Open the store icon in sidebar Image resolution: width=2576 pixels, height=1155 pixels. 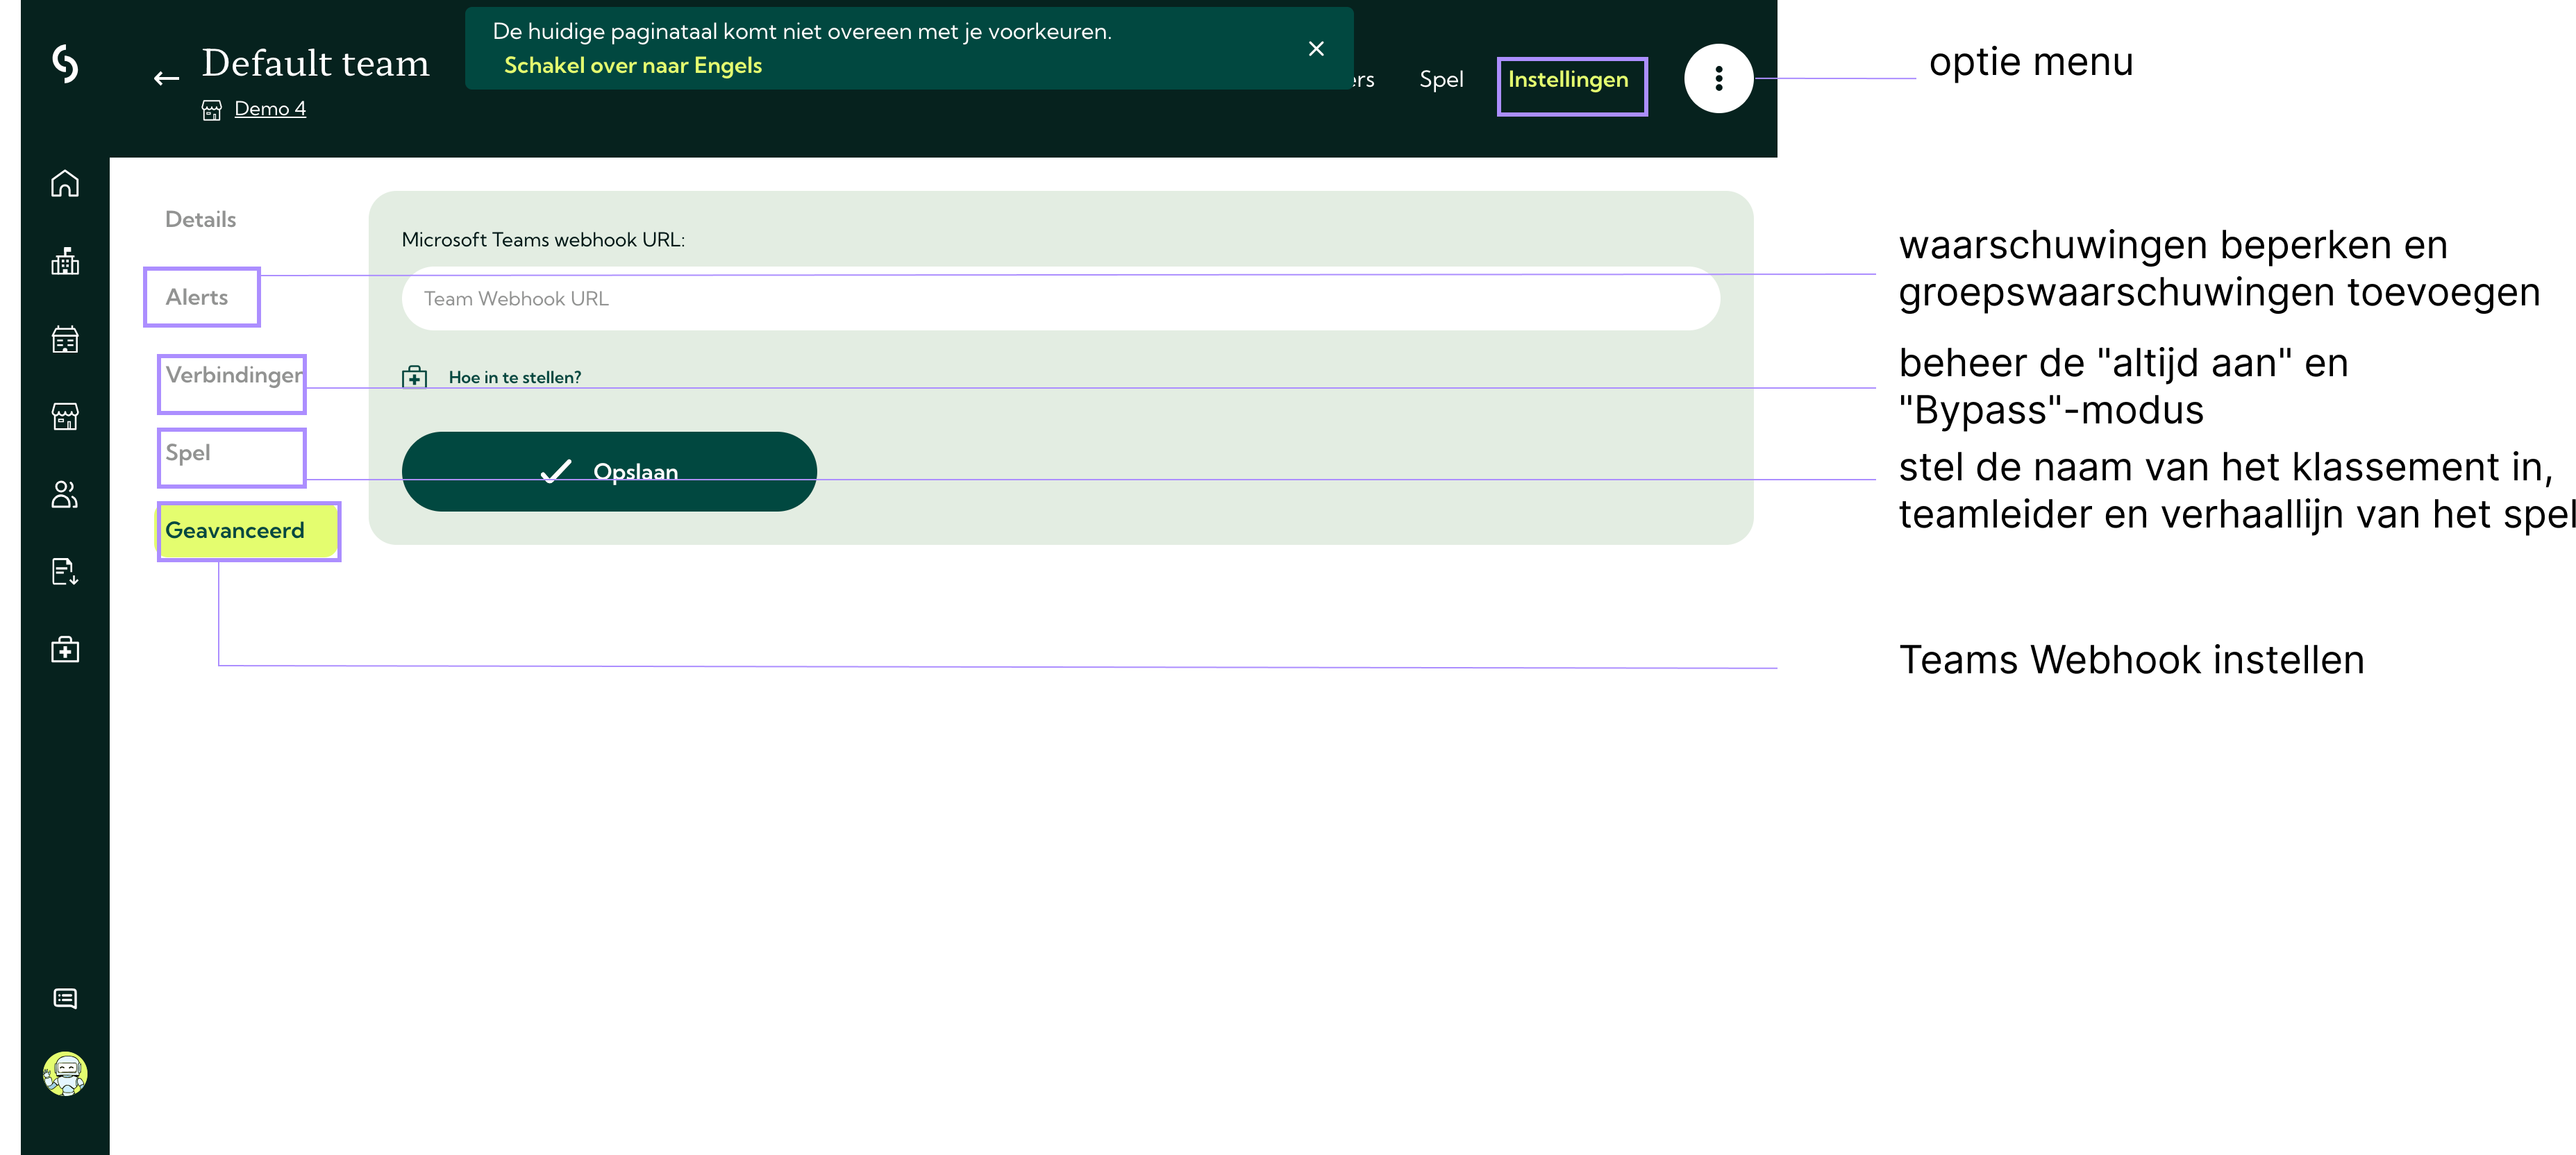point(65,417)
